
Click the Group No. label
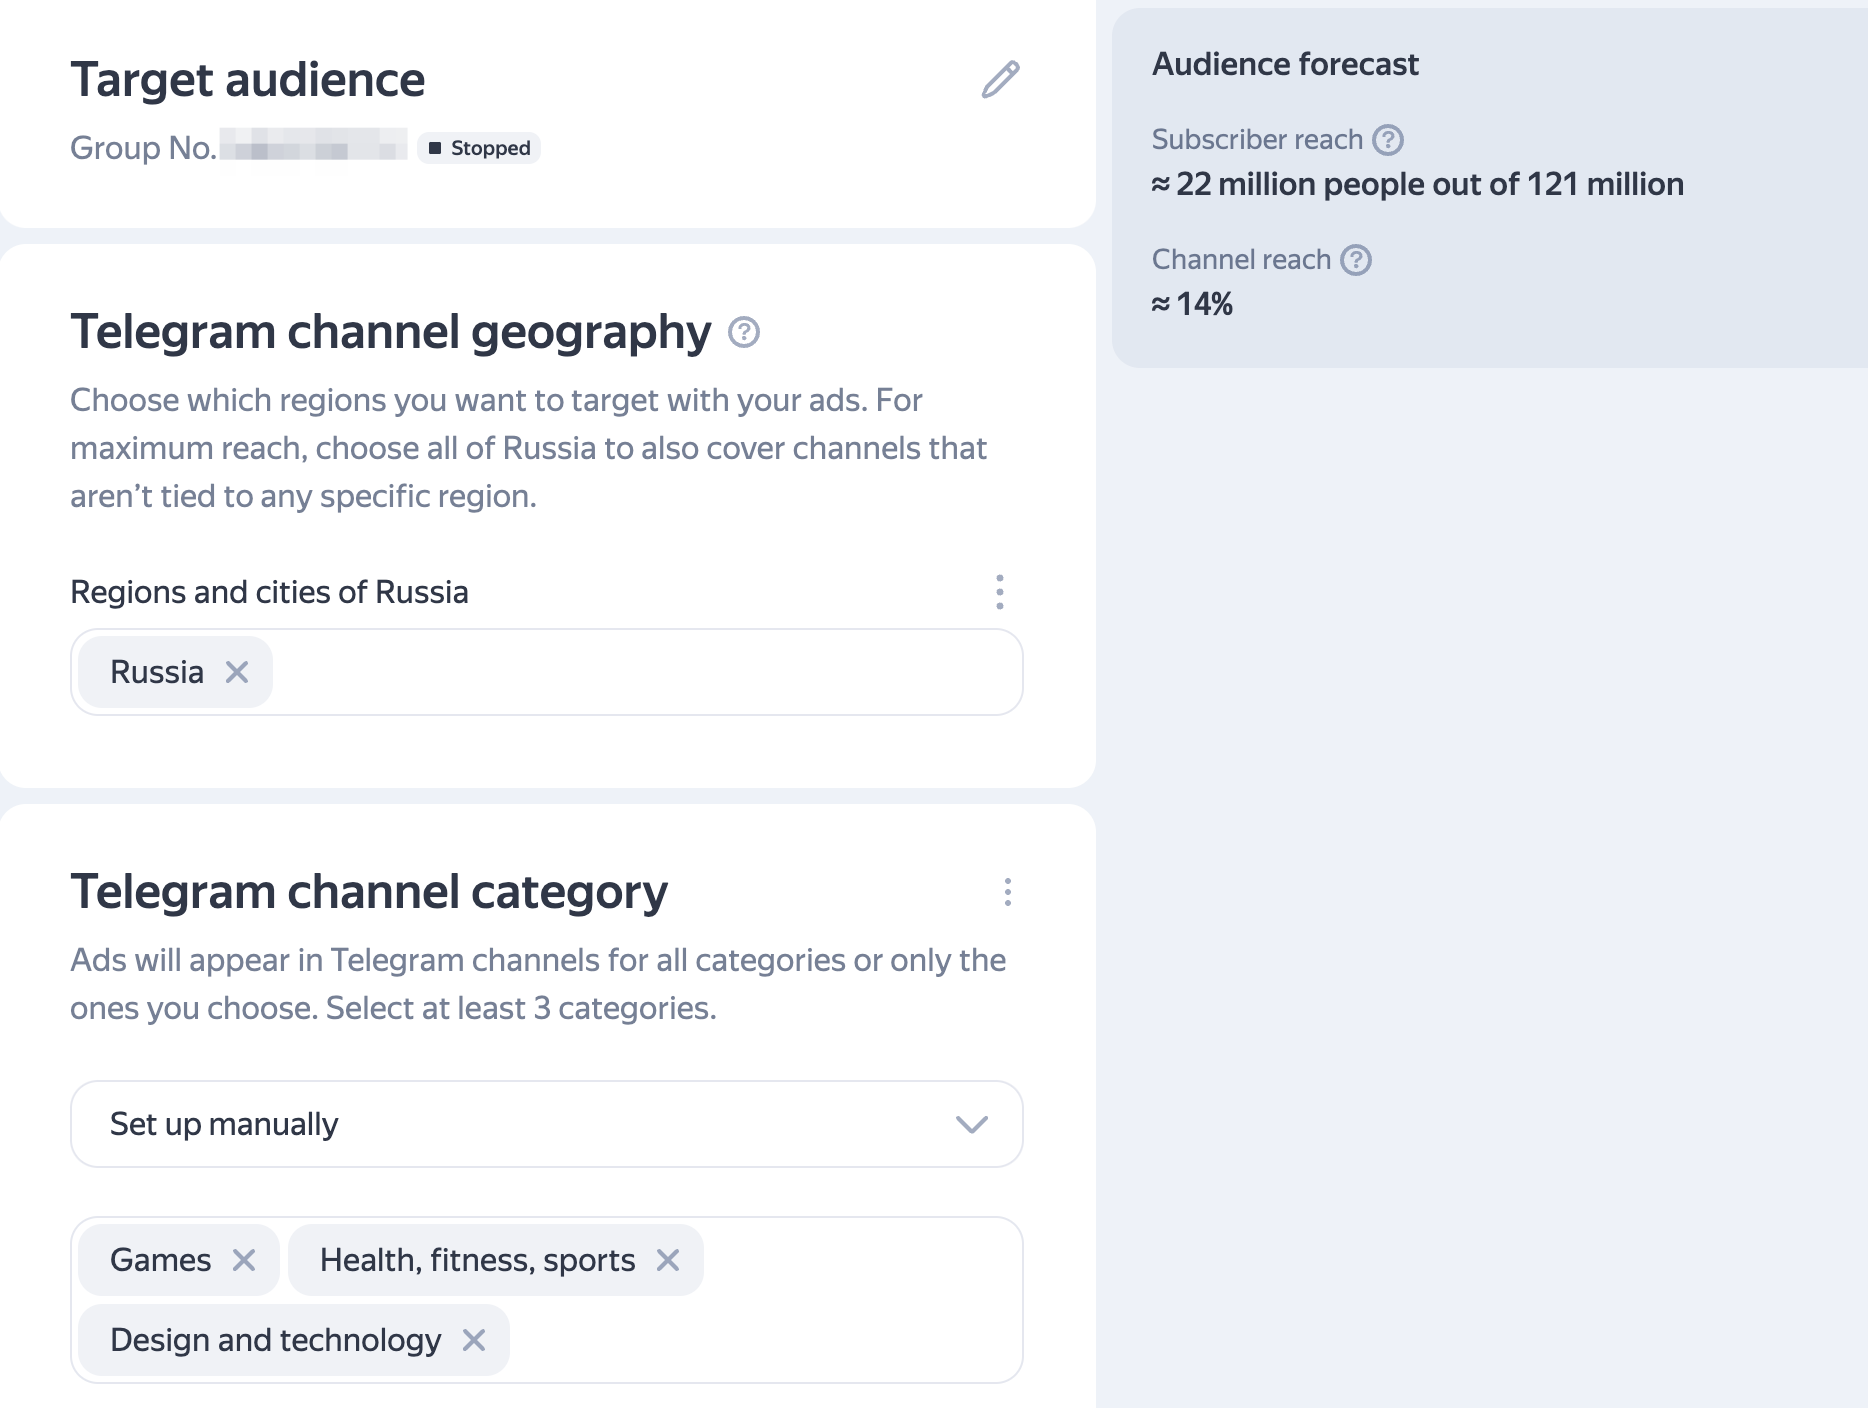(x=143, y=148)
